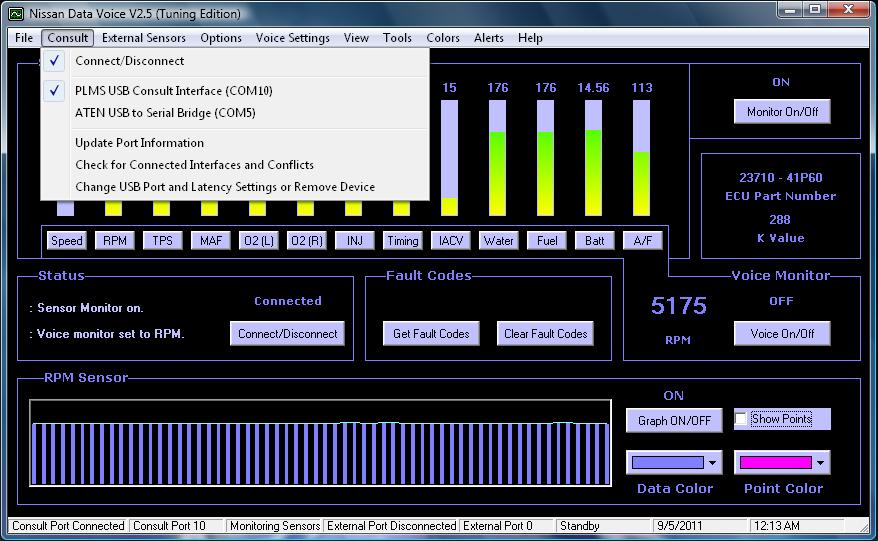
Task: Click the A/F sensor button
Action: [643, 241]
